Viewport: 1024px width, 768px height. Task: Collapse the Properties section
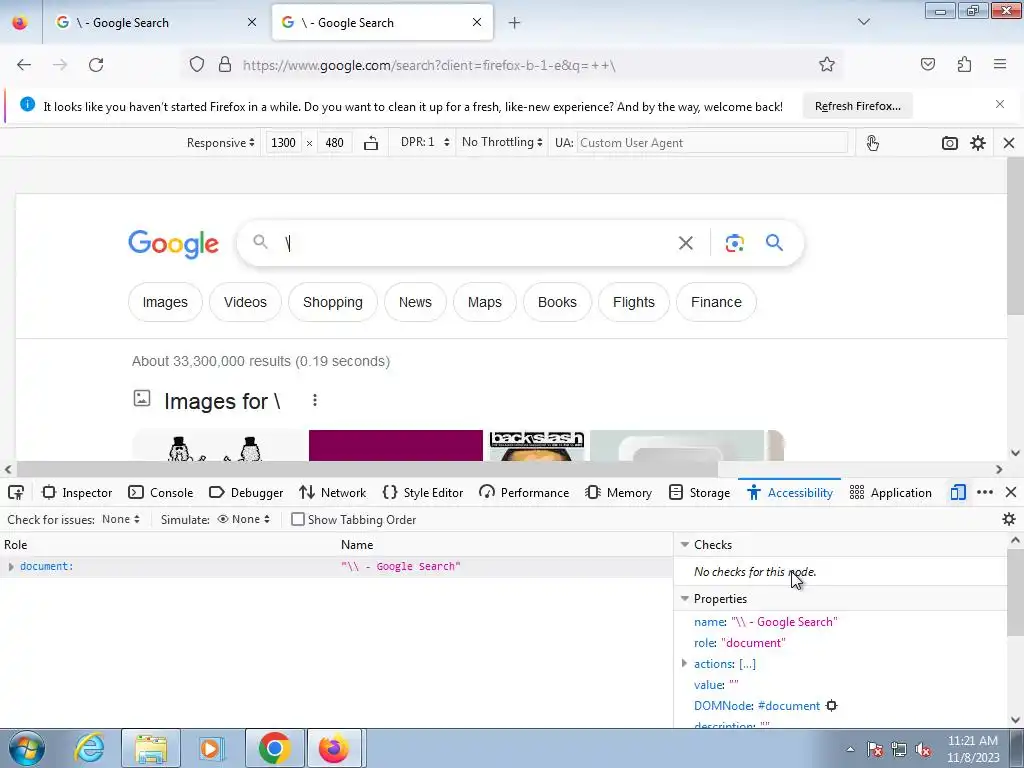pyautogui.click(x=685, y=598)
